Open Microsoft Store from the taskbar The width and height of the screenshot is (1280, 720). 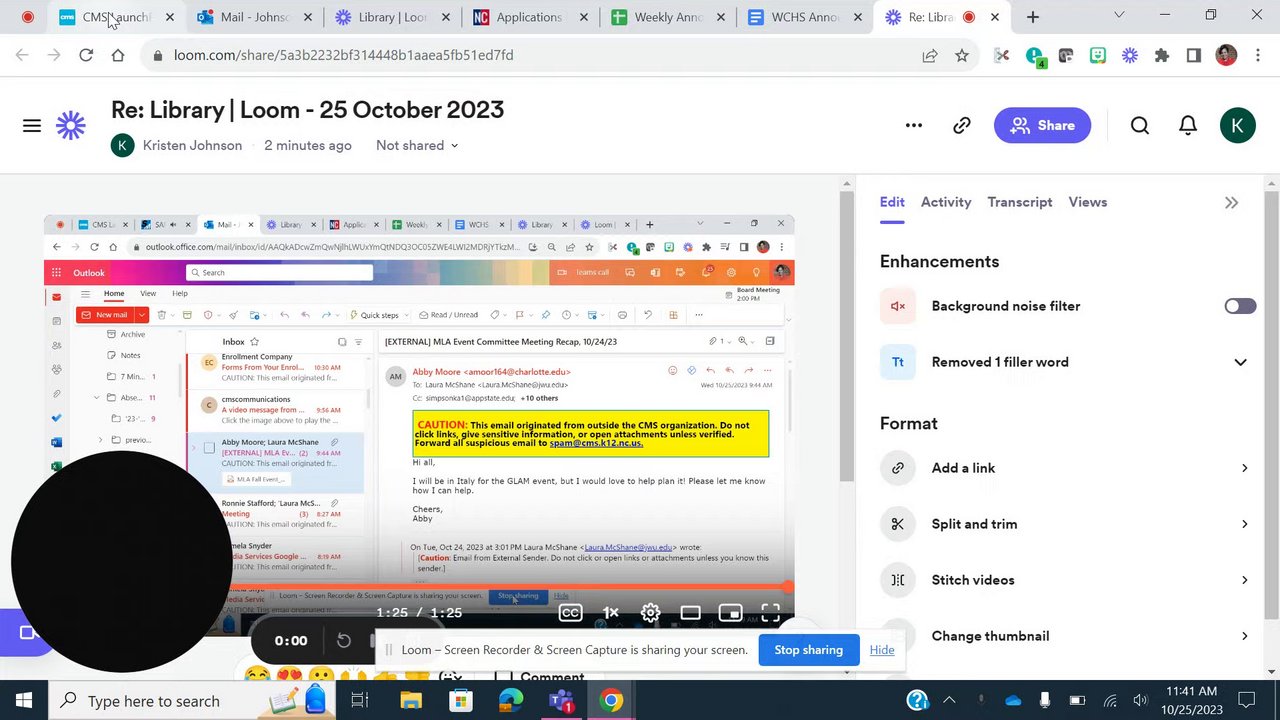[x=460, y=701]
